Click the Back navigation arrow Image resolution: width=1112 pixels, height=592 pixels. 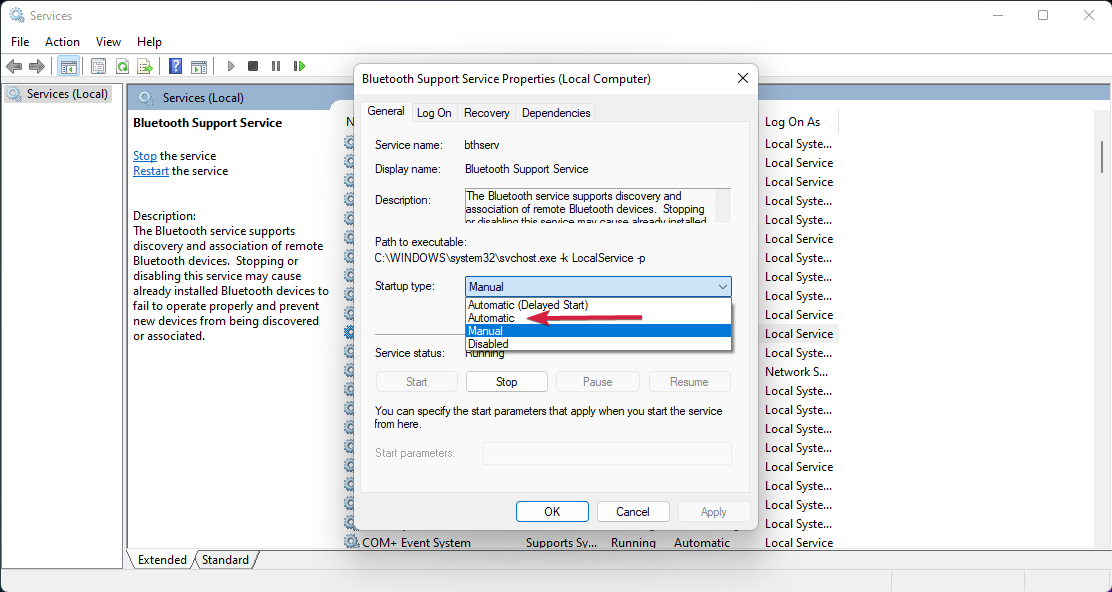(14, 66)
